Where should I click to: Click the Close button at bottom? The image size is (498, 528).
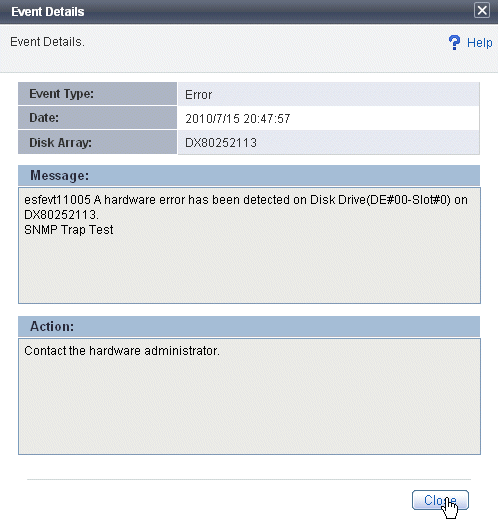pos(440,500)
